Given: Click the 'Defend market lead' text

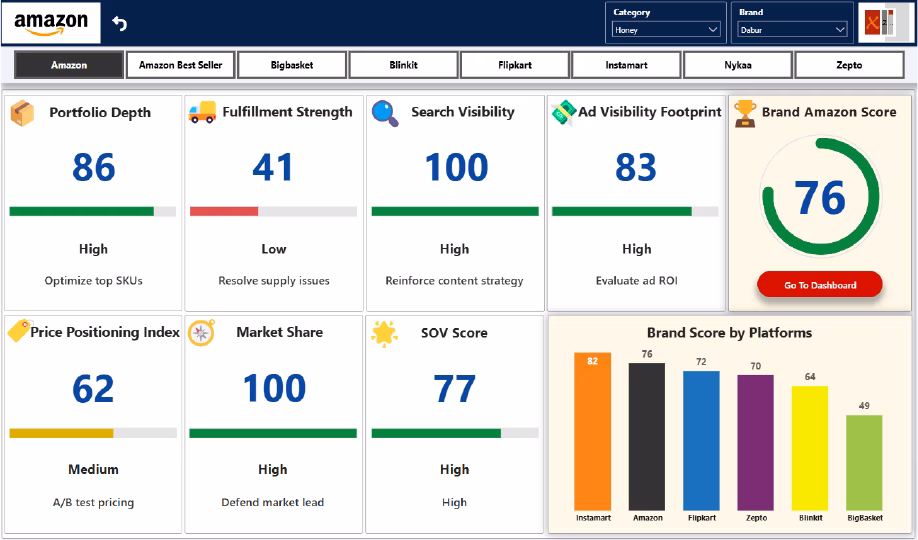Looking at the screenshot, I should [273, 502].
